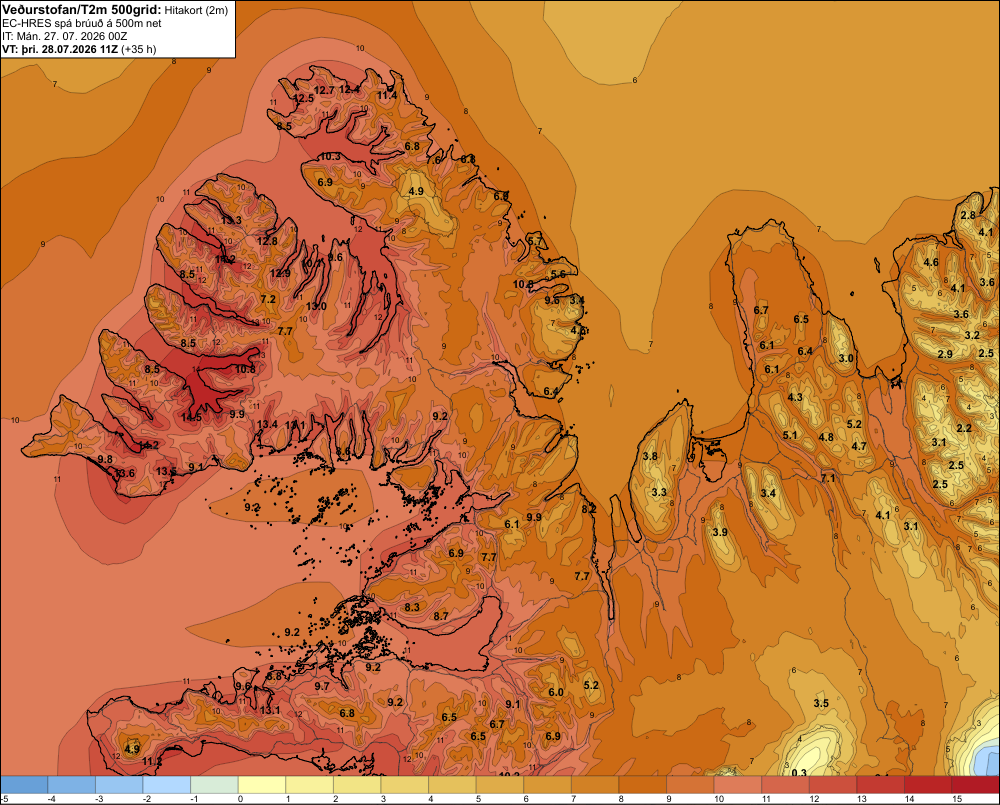Click the 8.7 temperature value

(x=441, y=616)
